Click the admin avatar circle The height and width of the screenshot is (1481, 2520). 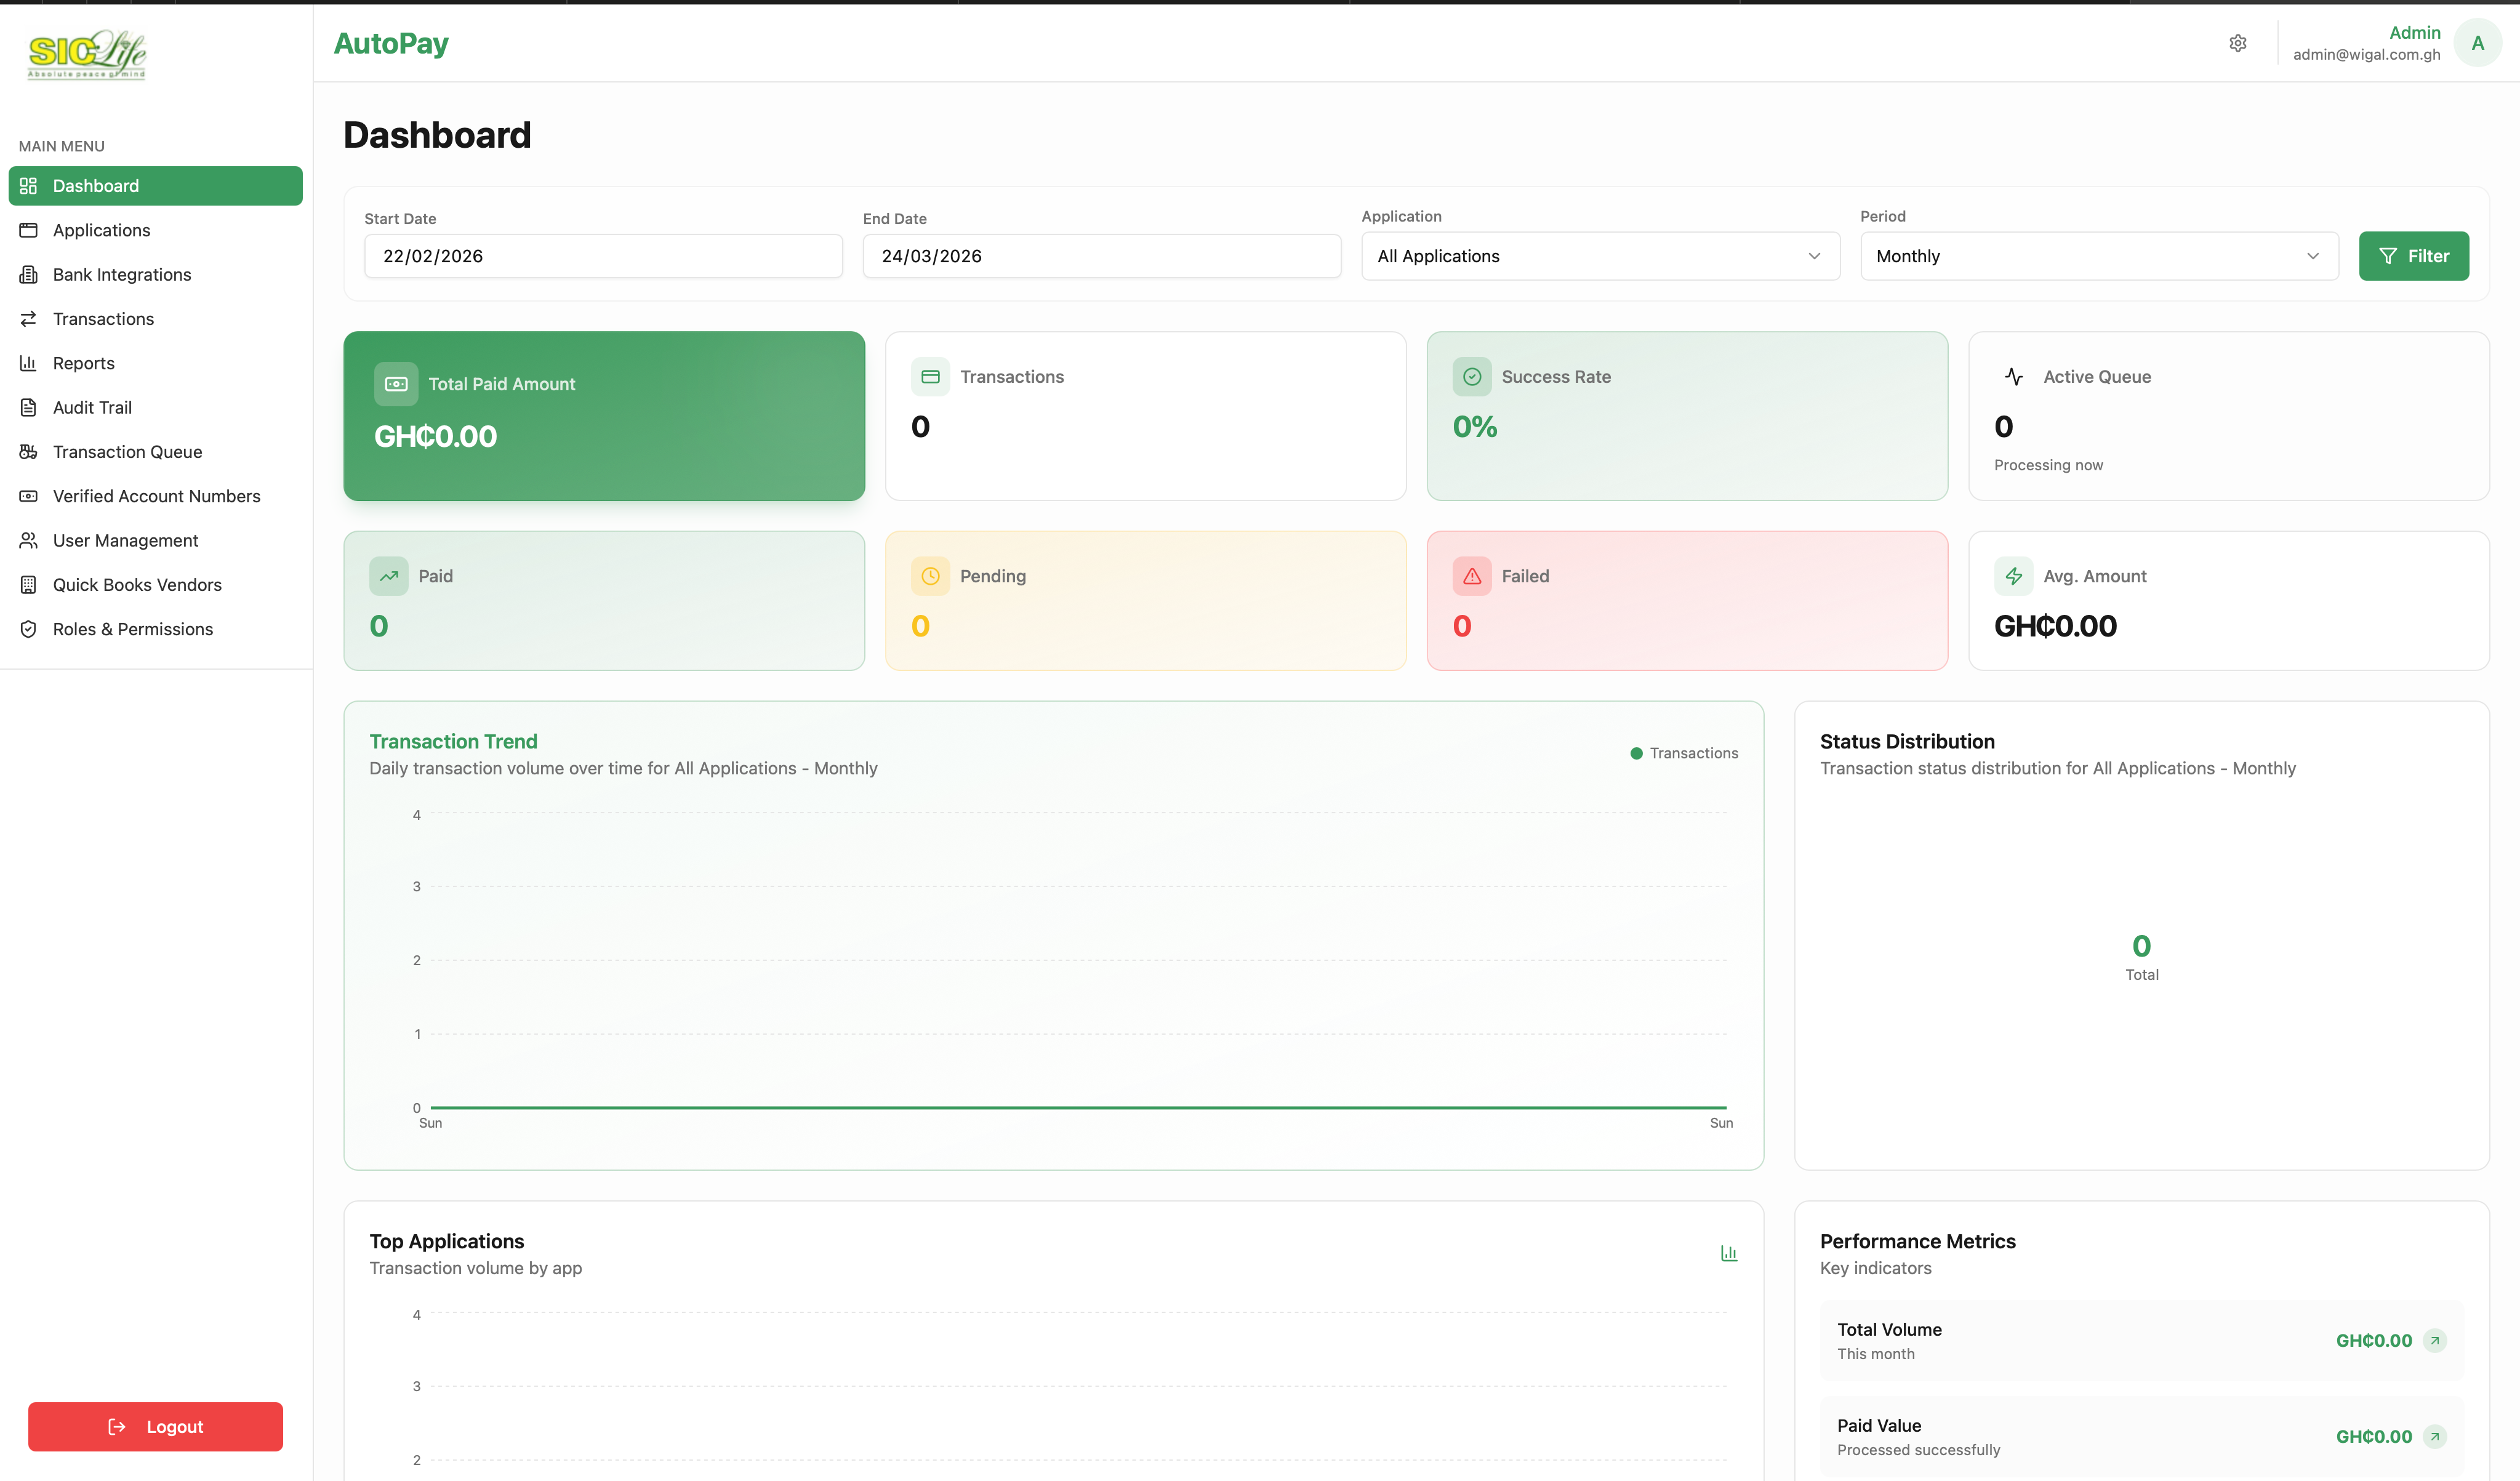2478,43
